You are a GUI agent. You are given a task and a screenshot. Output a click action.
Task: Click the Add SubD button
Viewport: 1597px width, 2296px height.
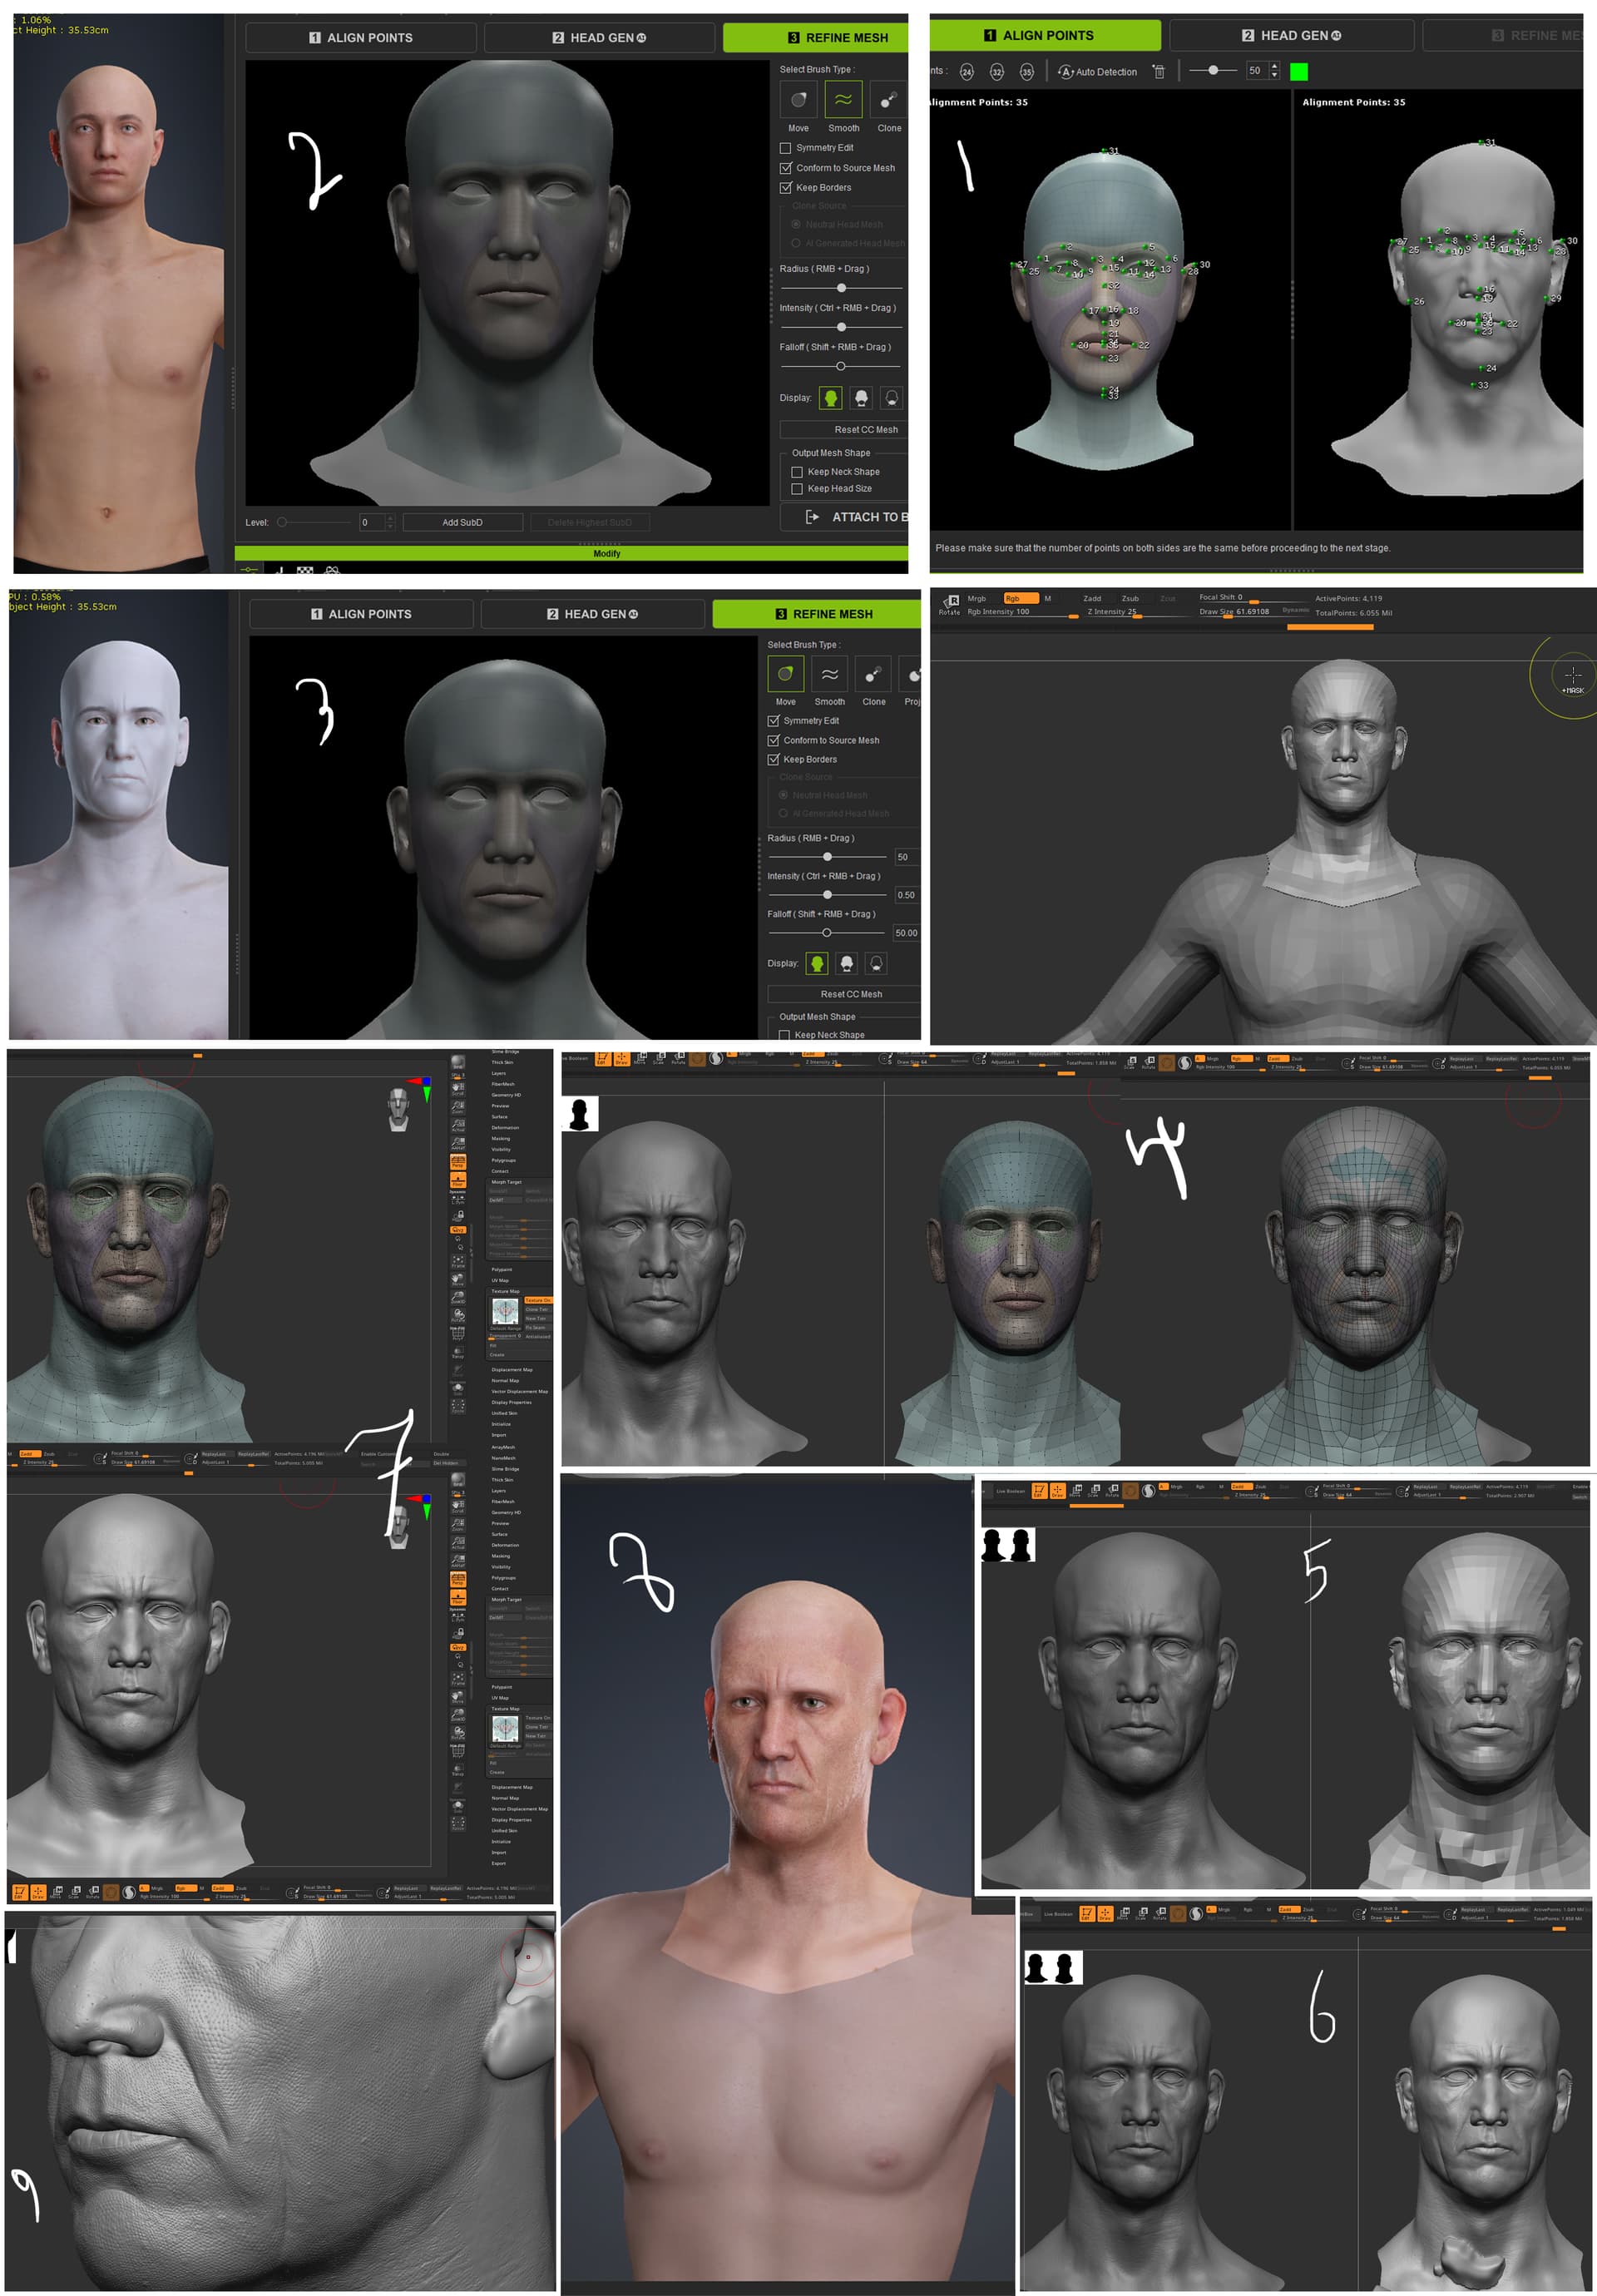coord(462,522)
